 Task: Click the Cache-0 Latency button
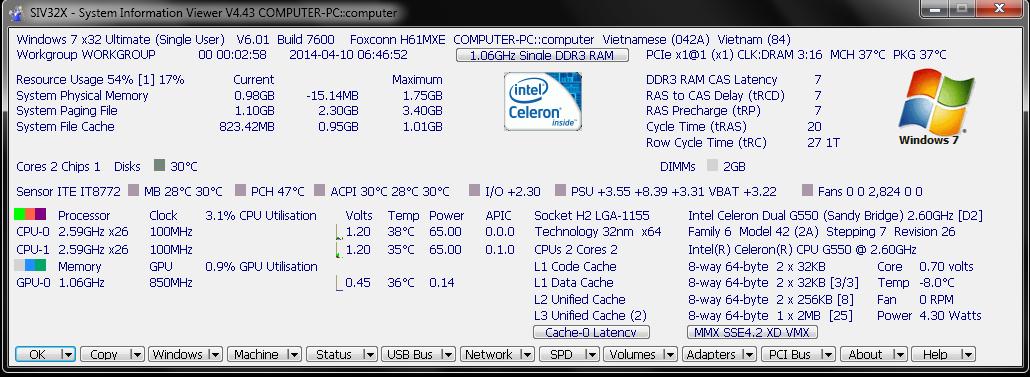point(591,332)
